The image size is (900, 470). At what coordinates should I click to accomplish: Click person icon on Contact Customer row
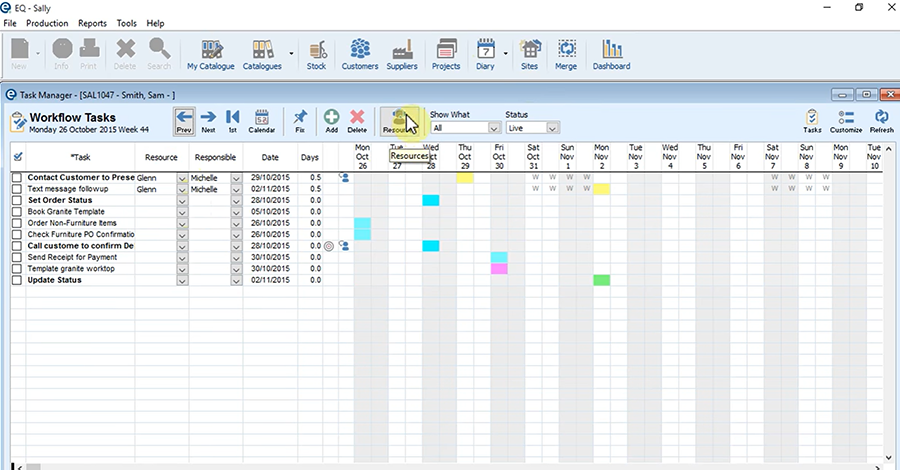coord(344,178)
